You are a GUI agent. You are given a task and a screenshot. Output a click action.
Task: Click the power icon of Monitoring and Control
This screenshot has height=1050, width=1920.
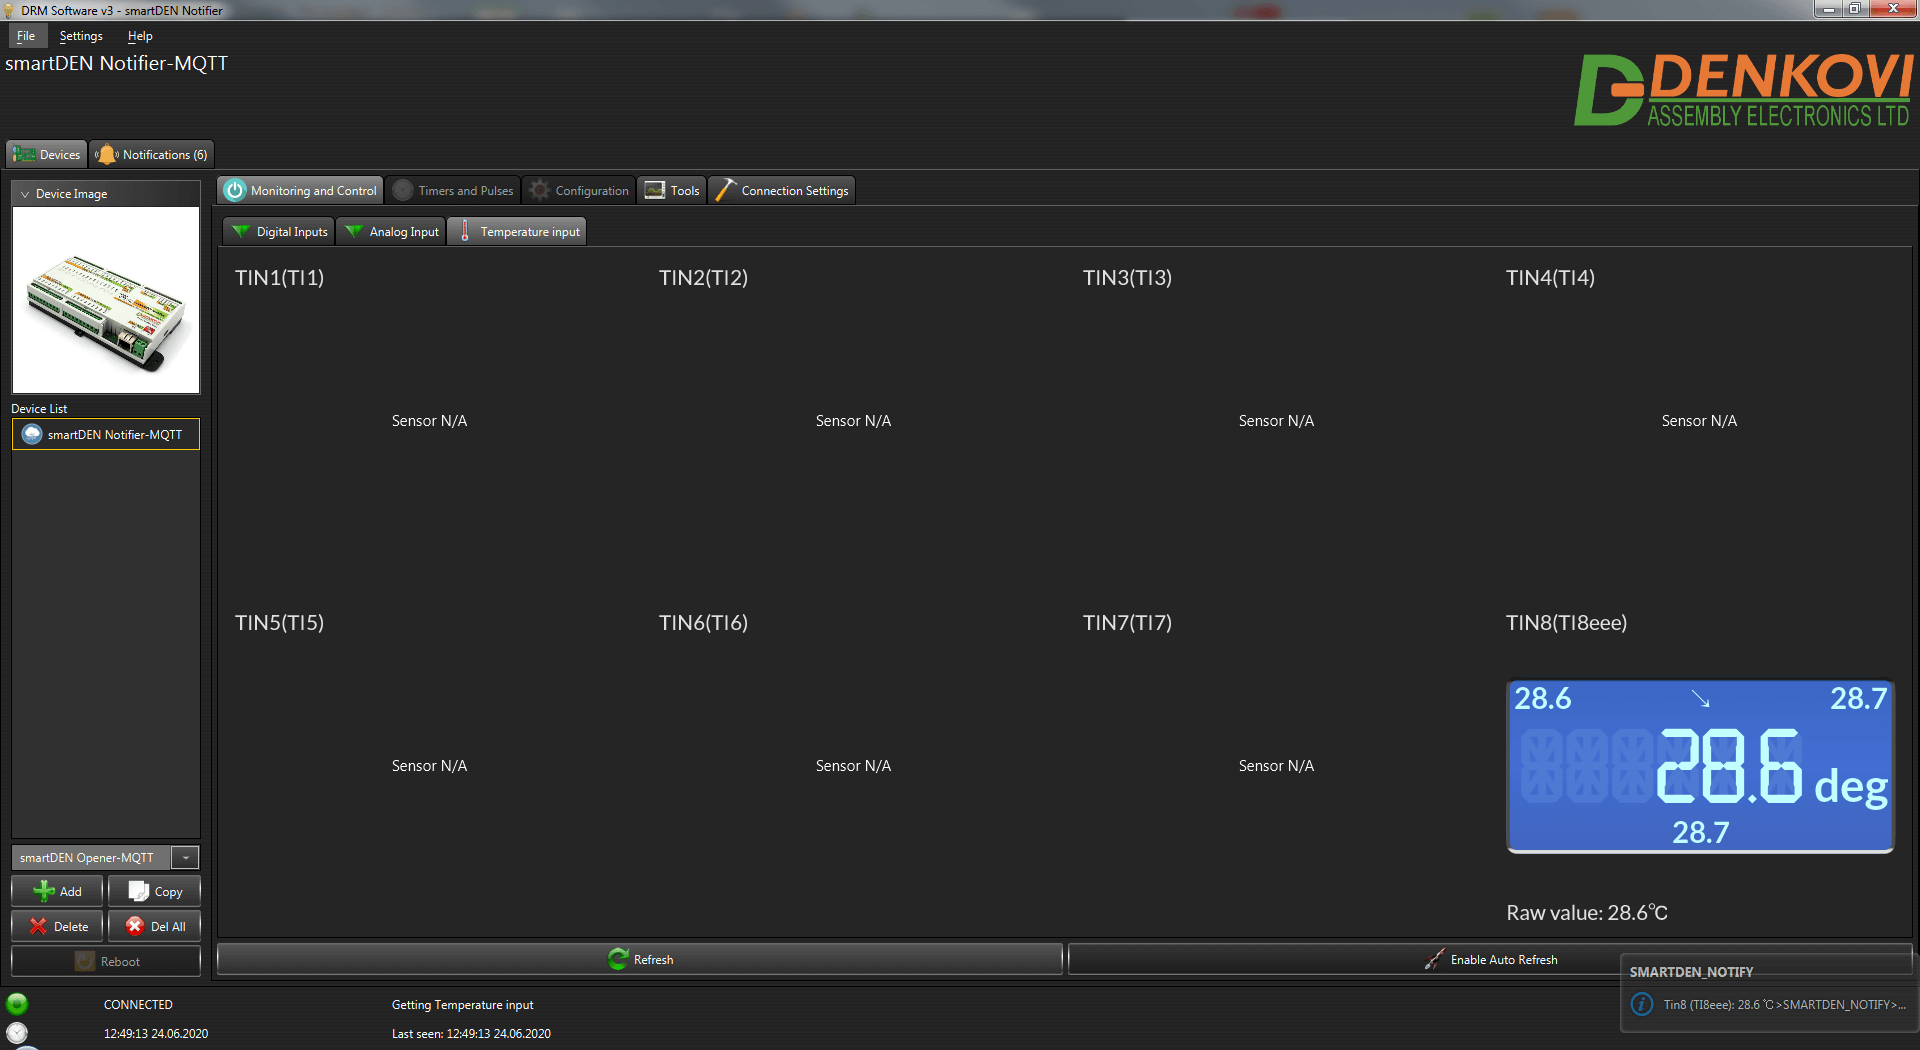click(235, 190)
